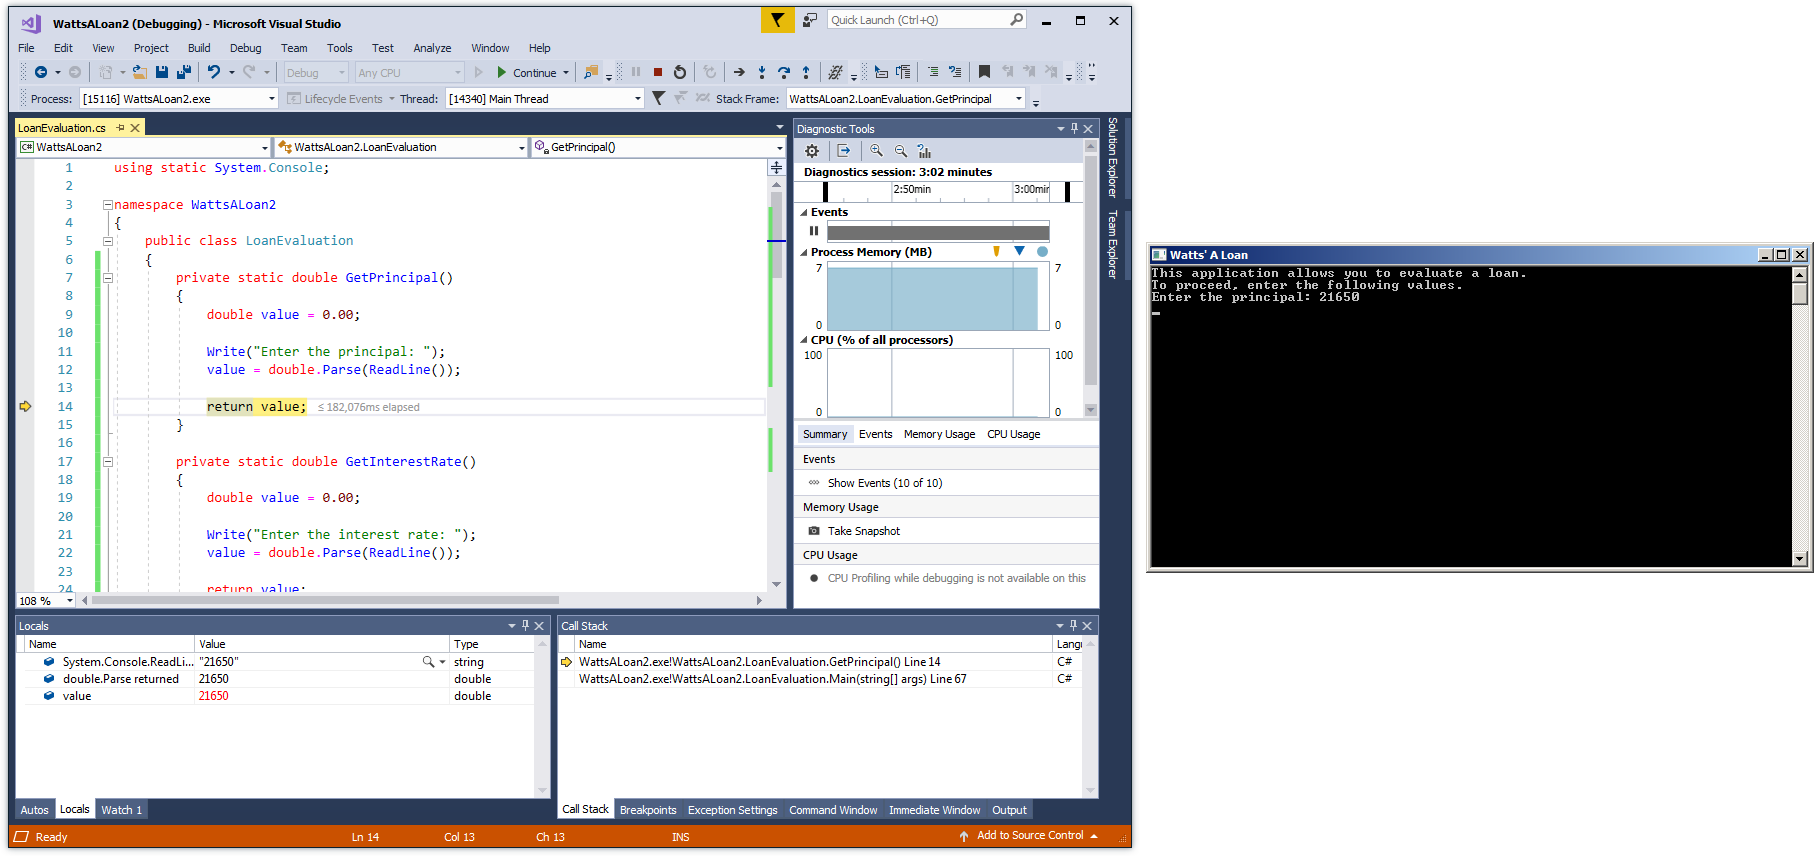Click the Navigate Backward arrow icon

[x=41, y=72]
